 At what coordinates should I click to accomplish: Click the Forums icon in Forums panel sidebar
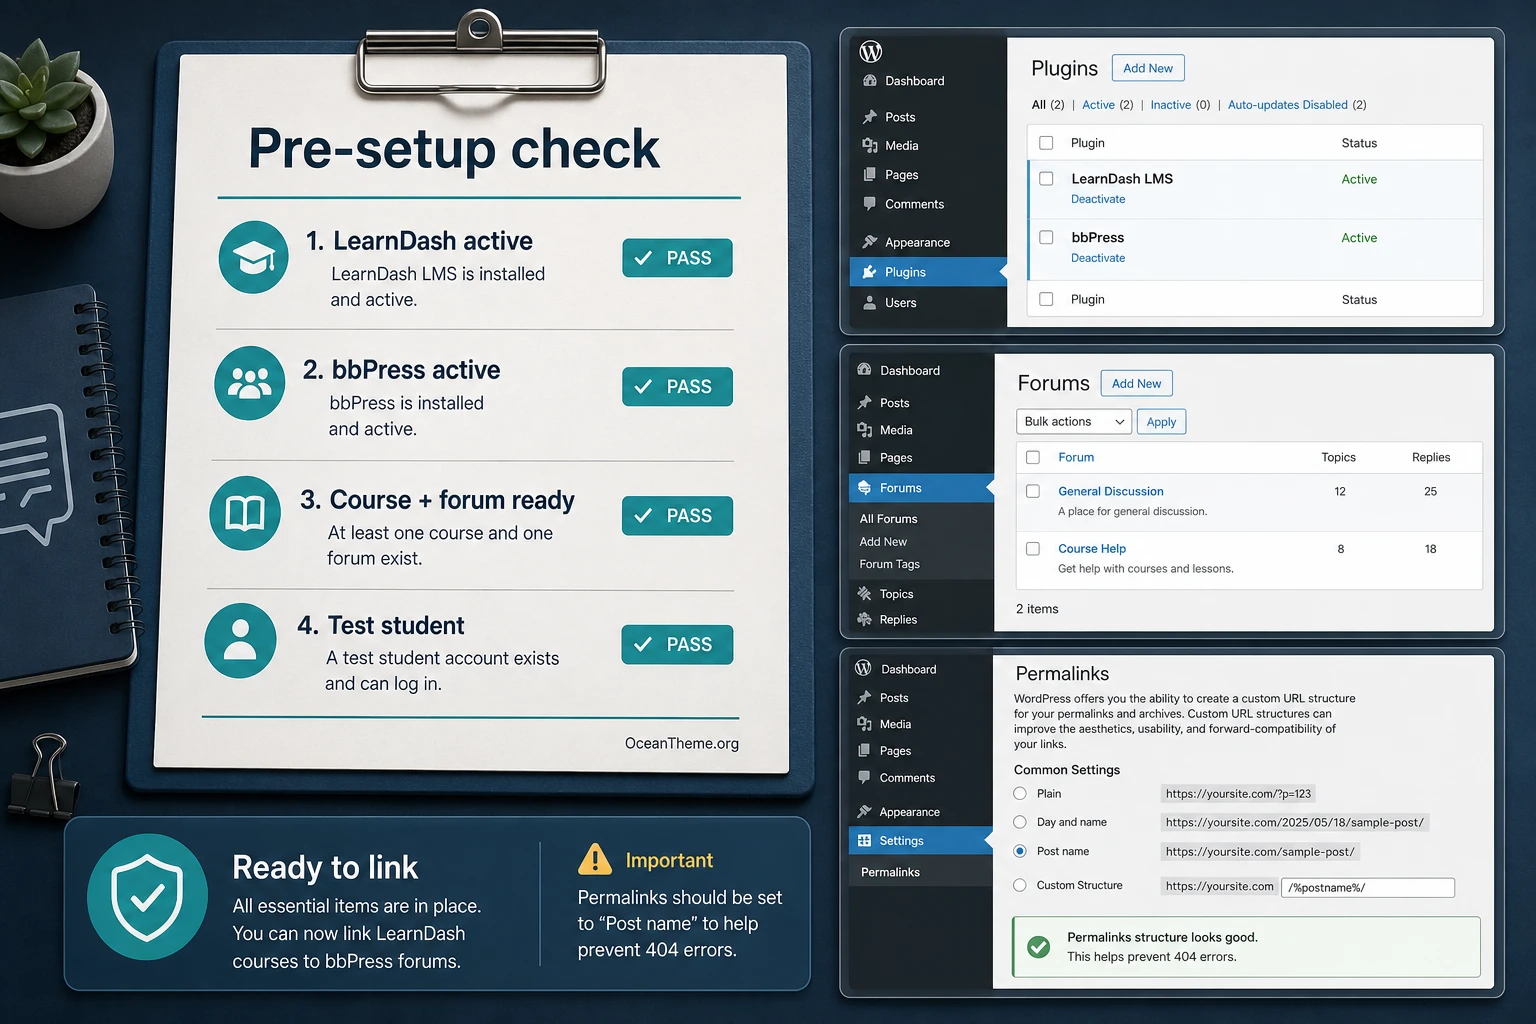(864, 488)
